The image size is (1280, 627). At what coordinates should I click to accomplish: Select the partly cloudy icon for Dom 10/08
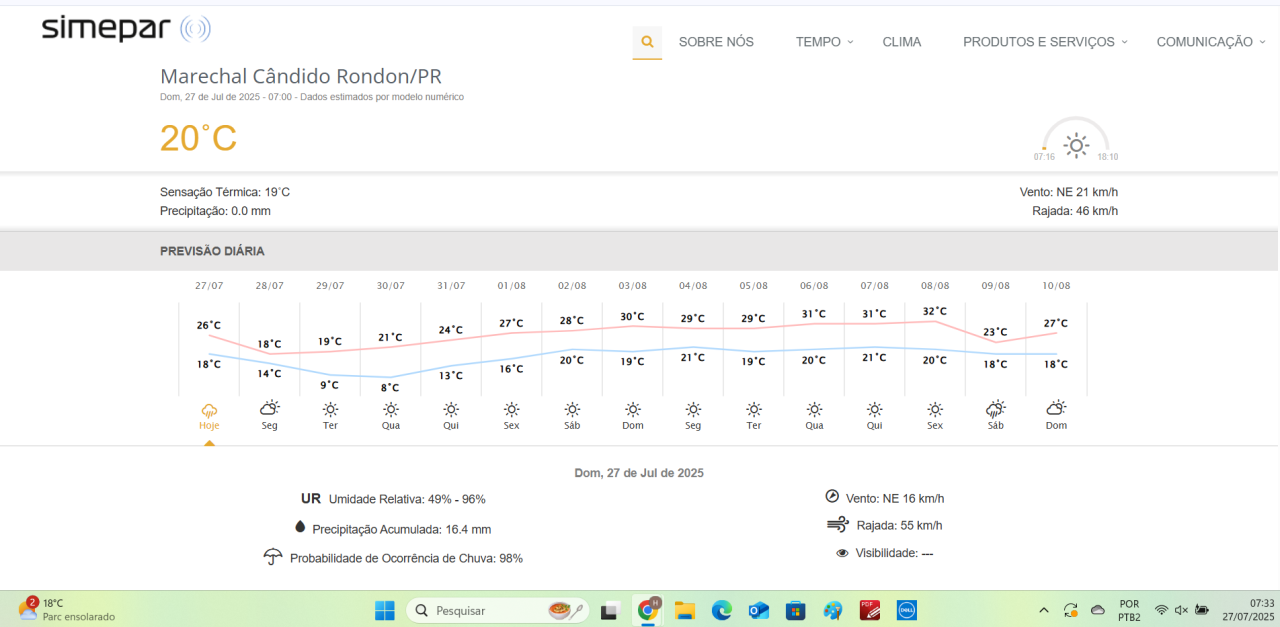tap(1056, 408)
